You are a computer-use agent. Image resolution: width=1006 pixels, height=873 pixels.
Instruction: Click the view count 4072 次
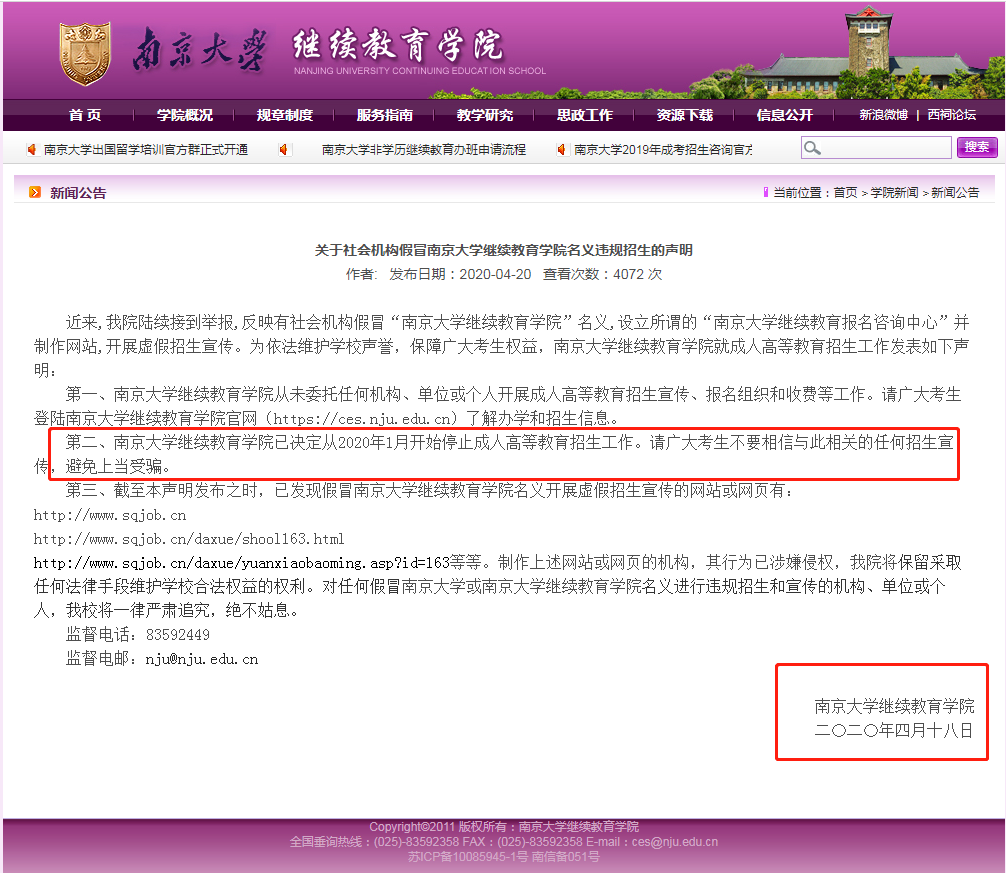638,274
